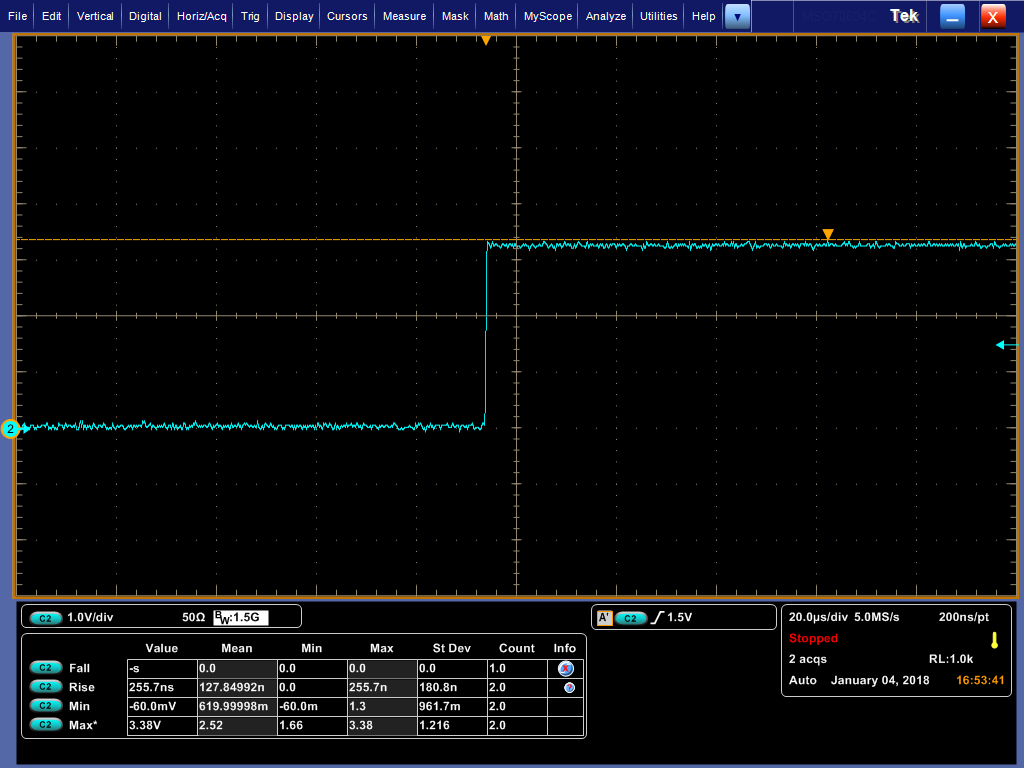
Task: Click the Max value 3.38V cell
Action: (162, 725)
